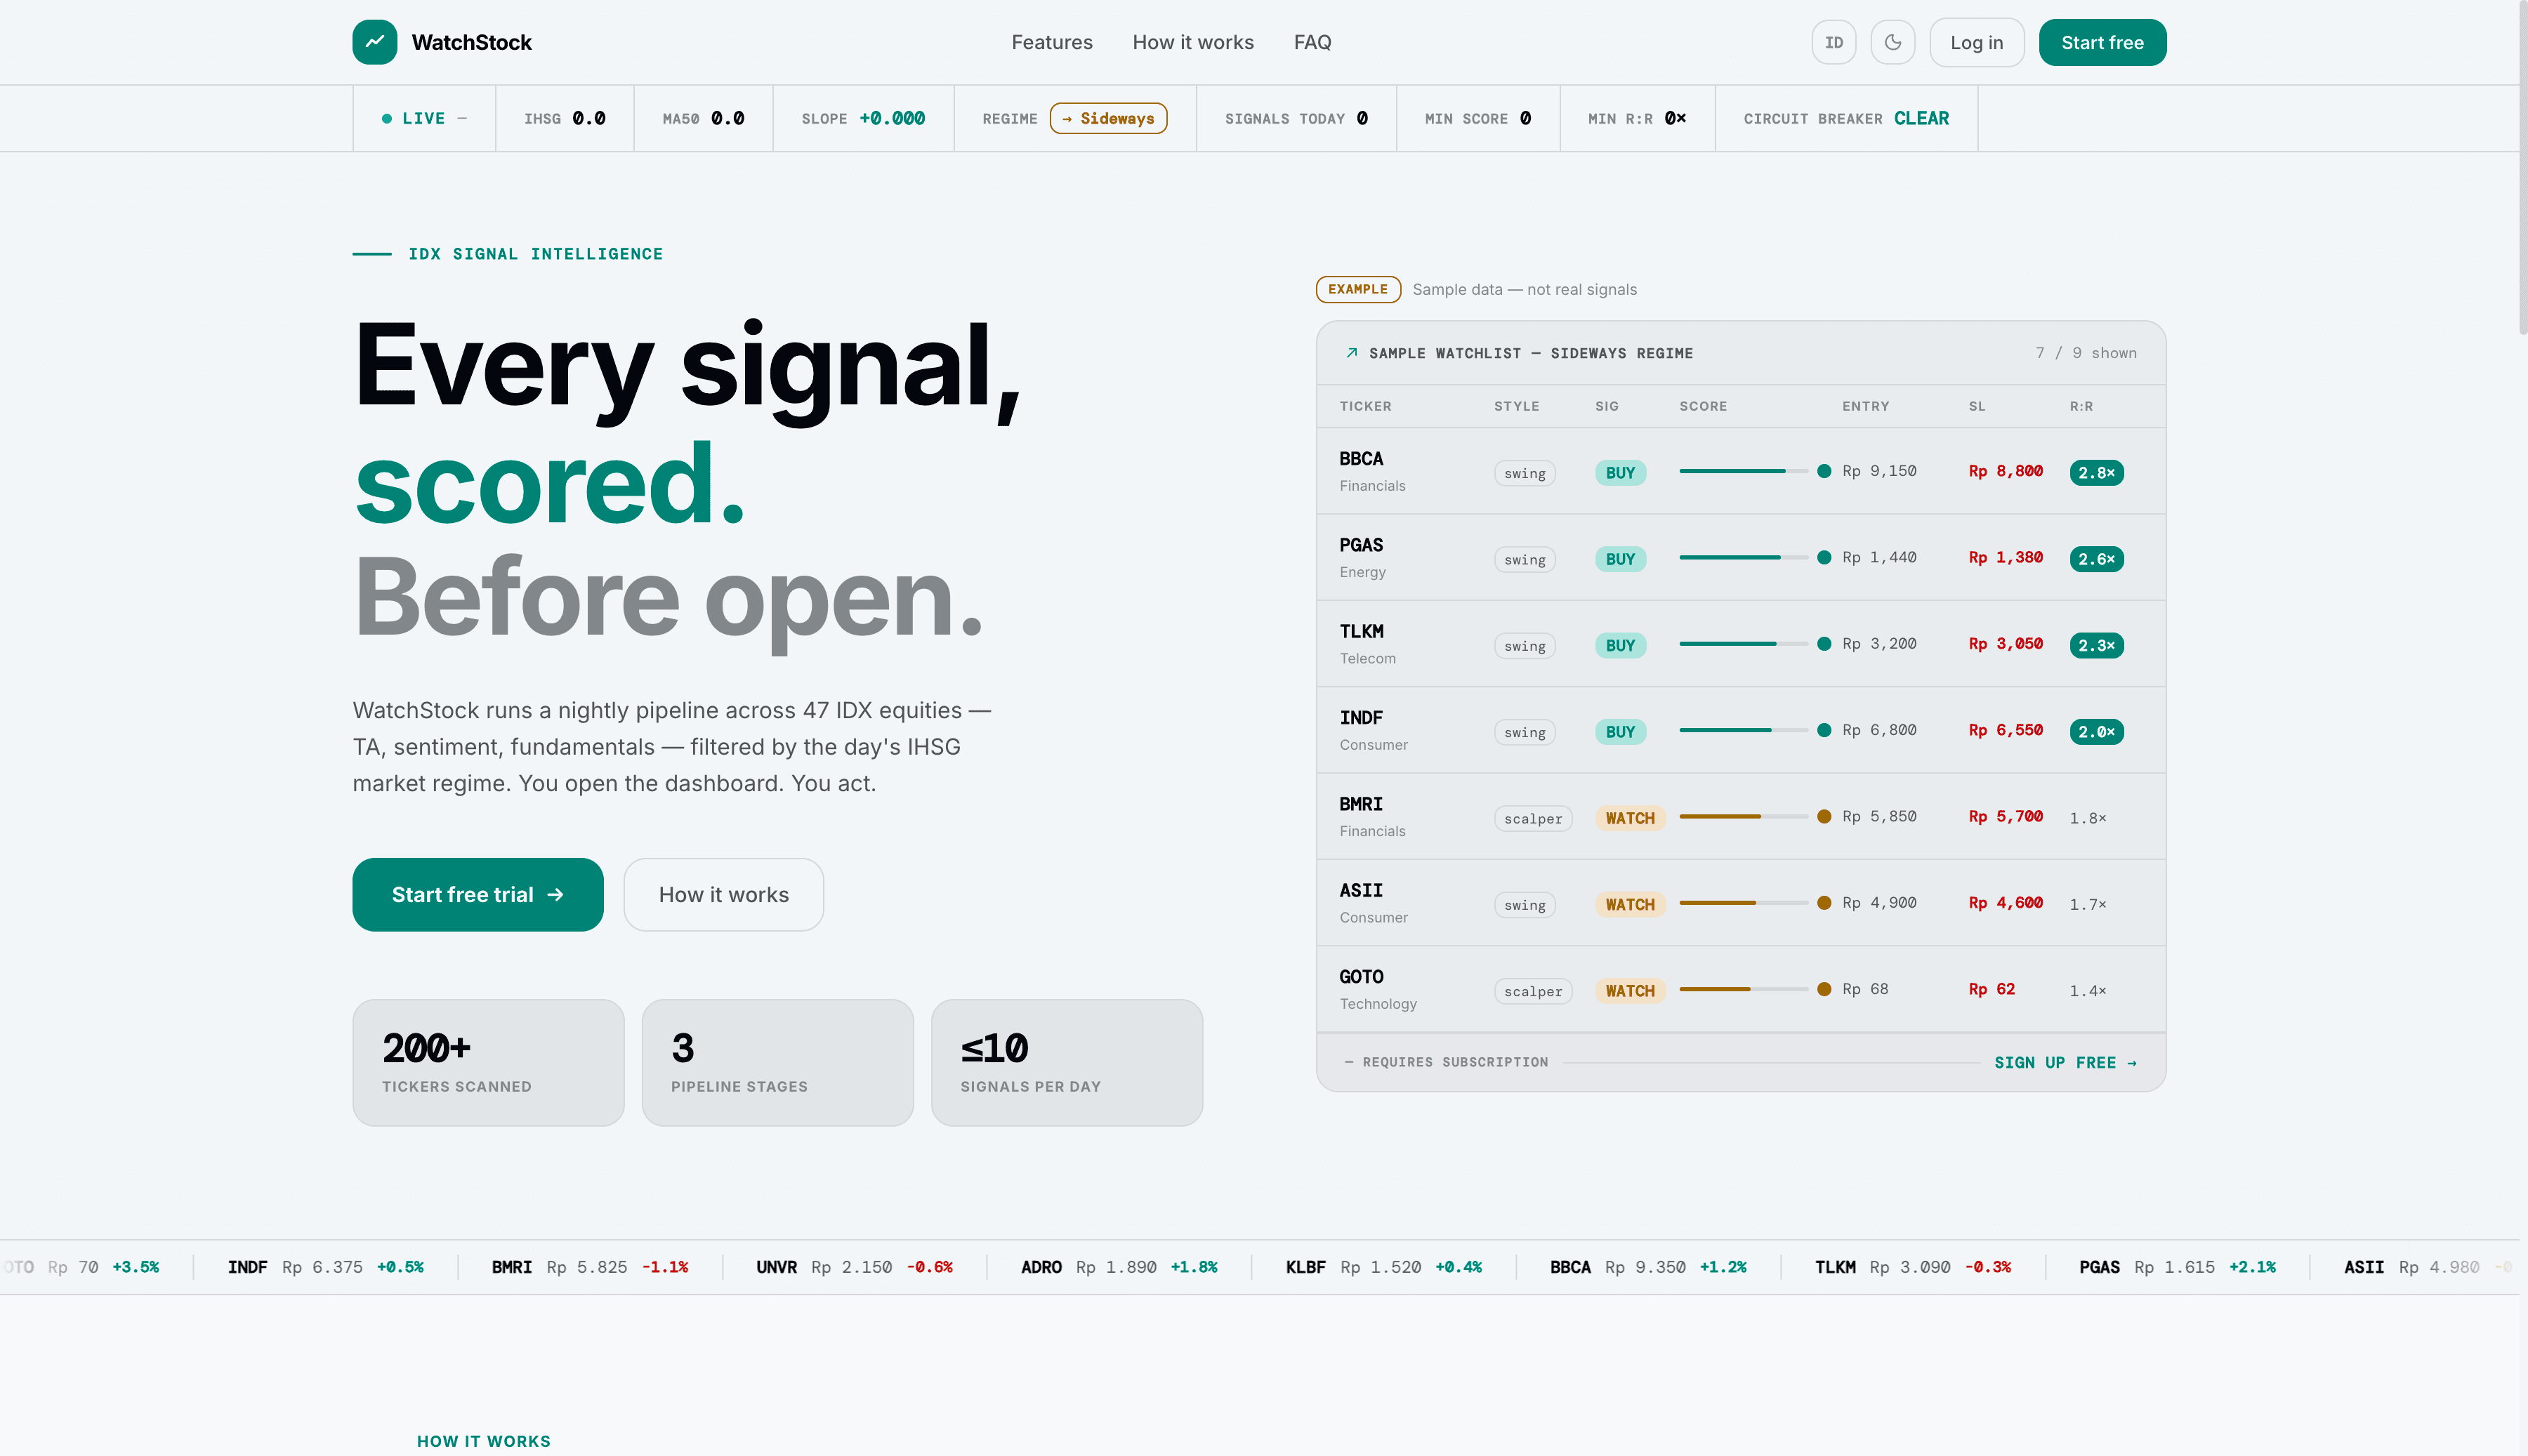The image size is (2528, 1456).
Task: Click the EXAMPLE badge
Action: pos(1358,289)
